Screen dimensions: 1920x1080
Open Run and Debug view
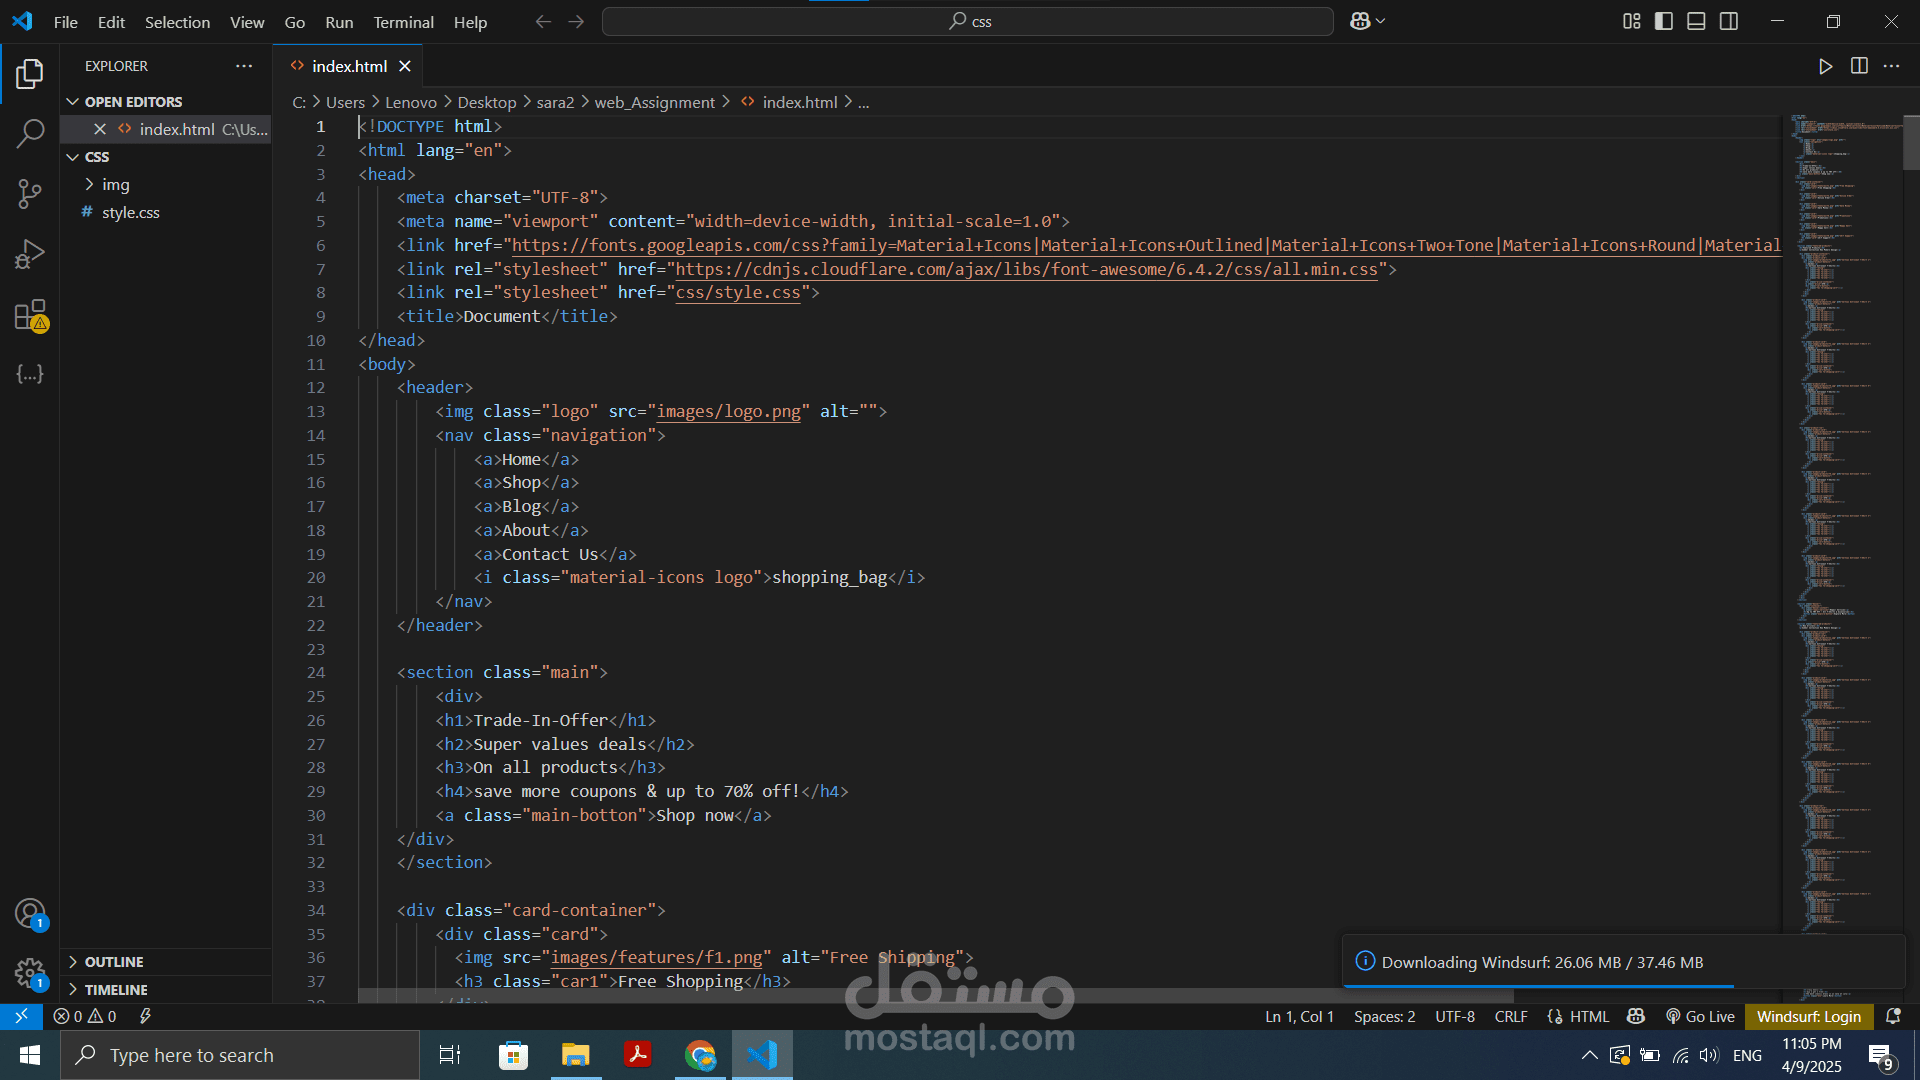30,254
